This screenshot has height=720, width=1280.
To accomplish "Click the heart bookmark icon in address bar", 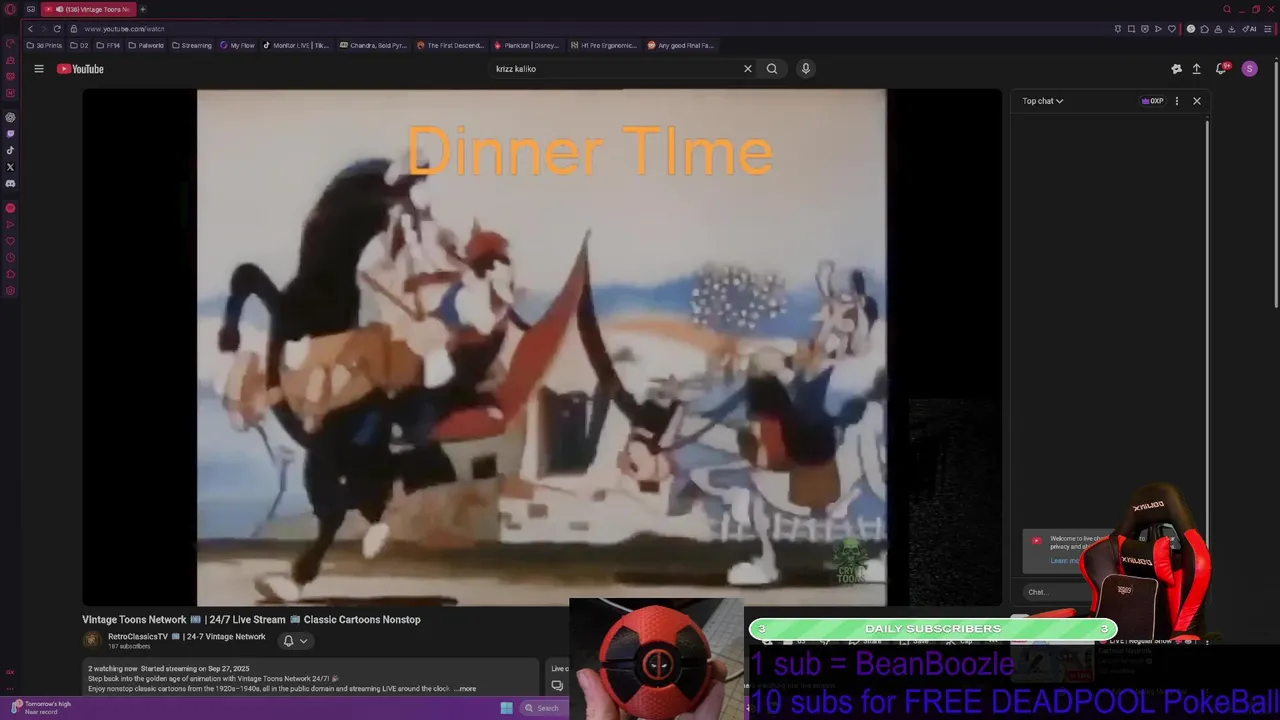I will pos(1171,29).
